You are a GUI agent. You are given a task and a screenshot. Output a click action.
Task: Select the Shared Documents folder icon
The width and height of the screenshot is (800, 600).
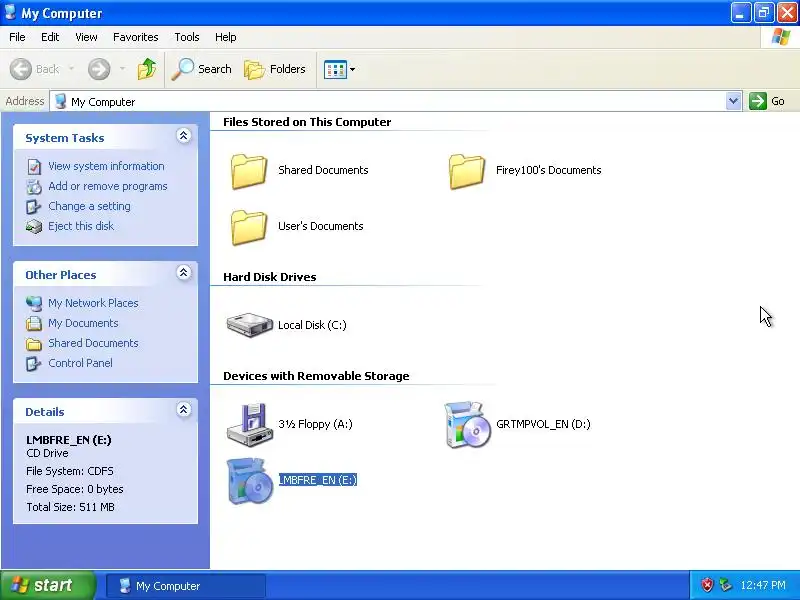(x=249, y=171)
